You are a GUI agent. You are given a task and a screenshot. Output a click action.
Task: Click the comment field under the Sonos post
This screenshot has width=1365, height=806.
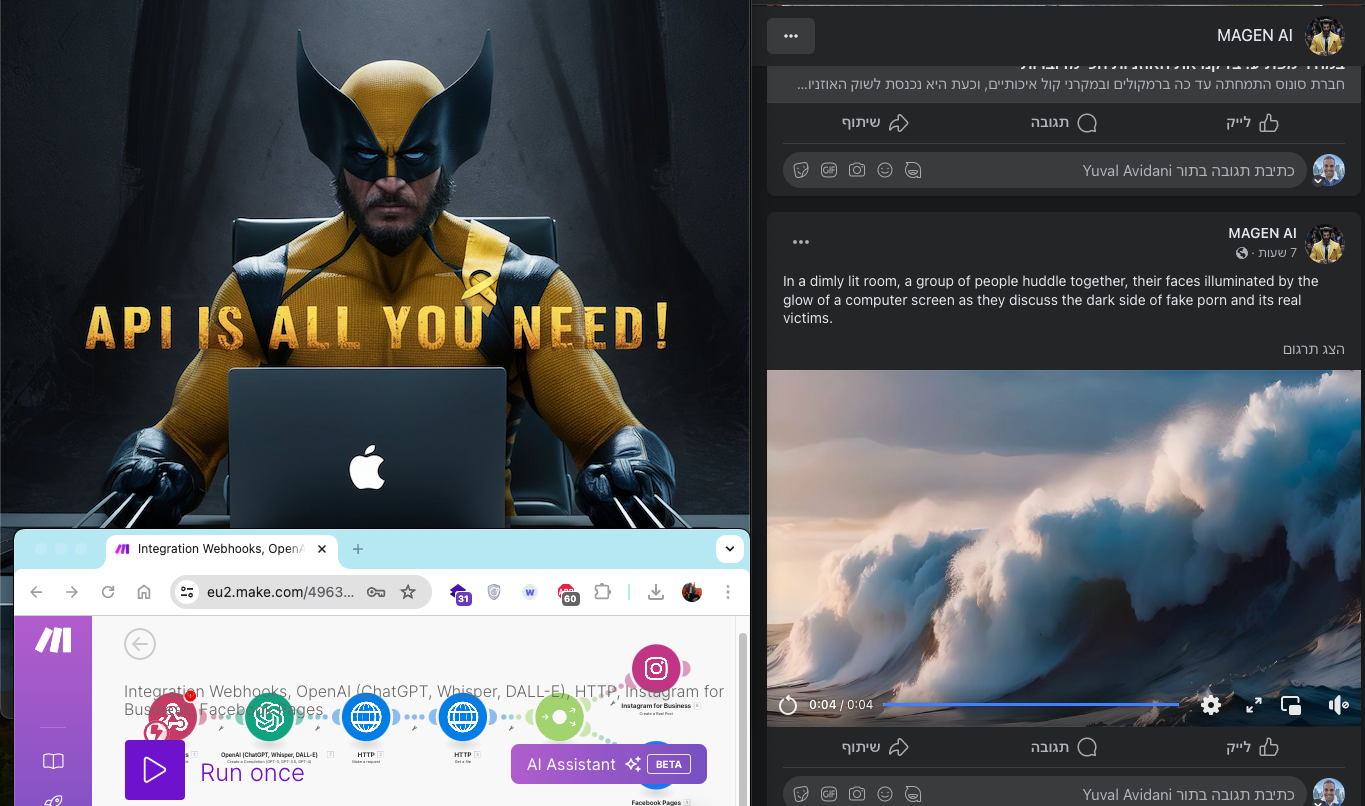(1045, 171)
